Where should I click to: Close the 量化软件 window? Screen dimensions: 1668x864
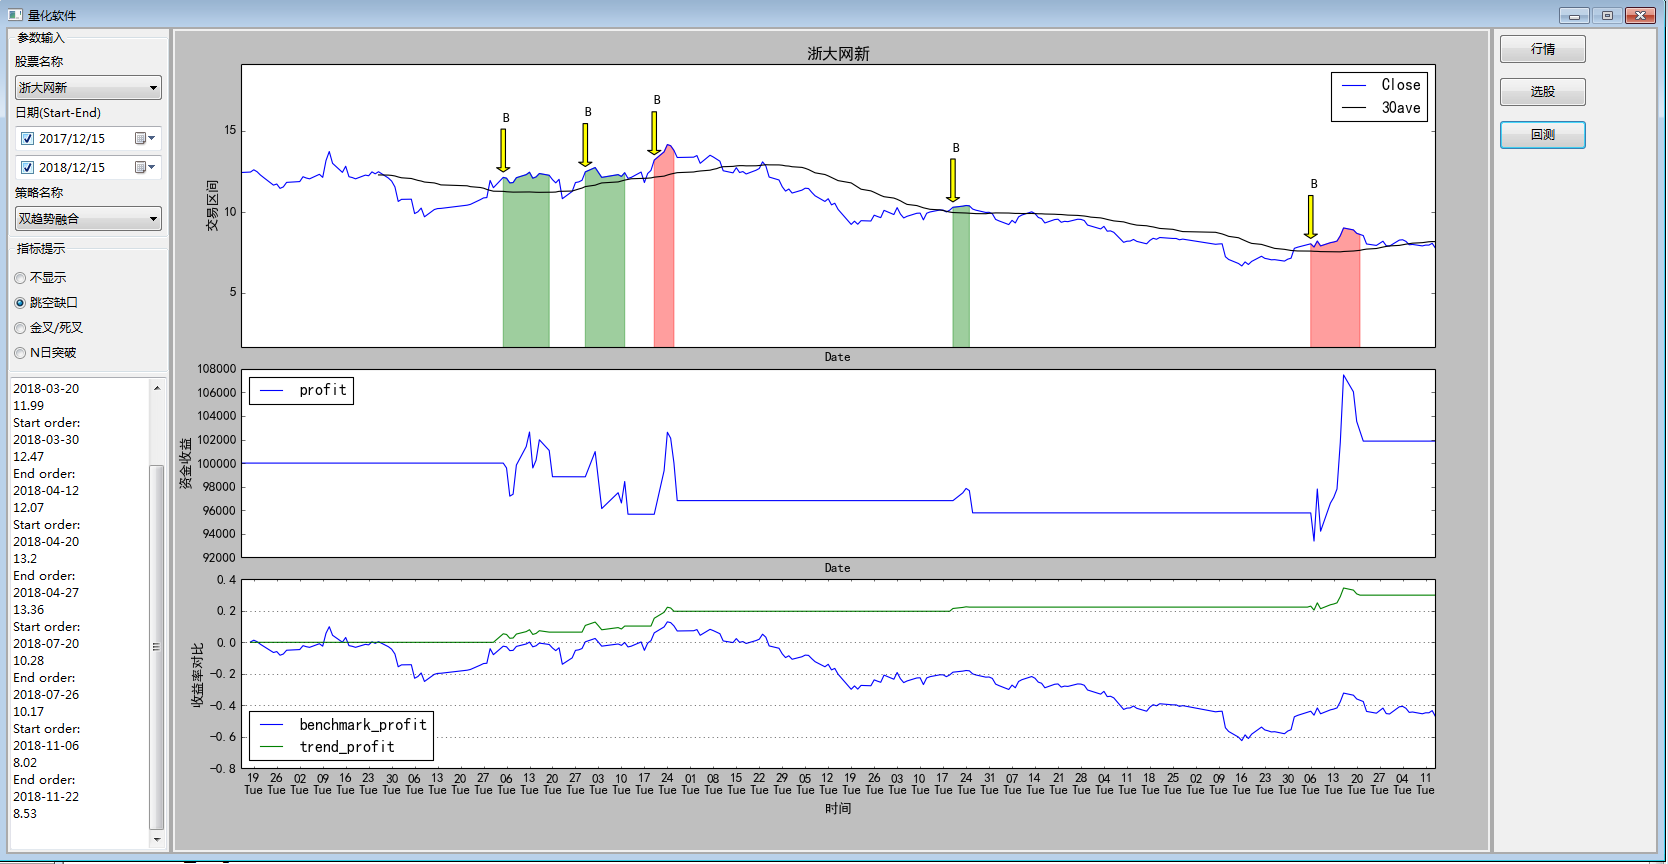[x=1641, y=15]
